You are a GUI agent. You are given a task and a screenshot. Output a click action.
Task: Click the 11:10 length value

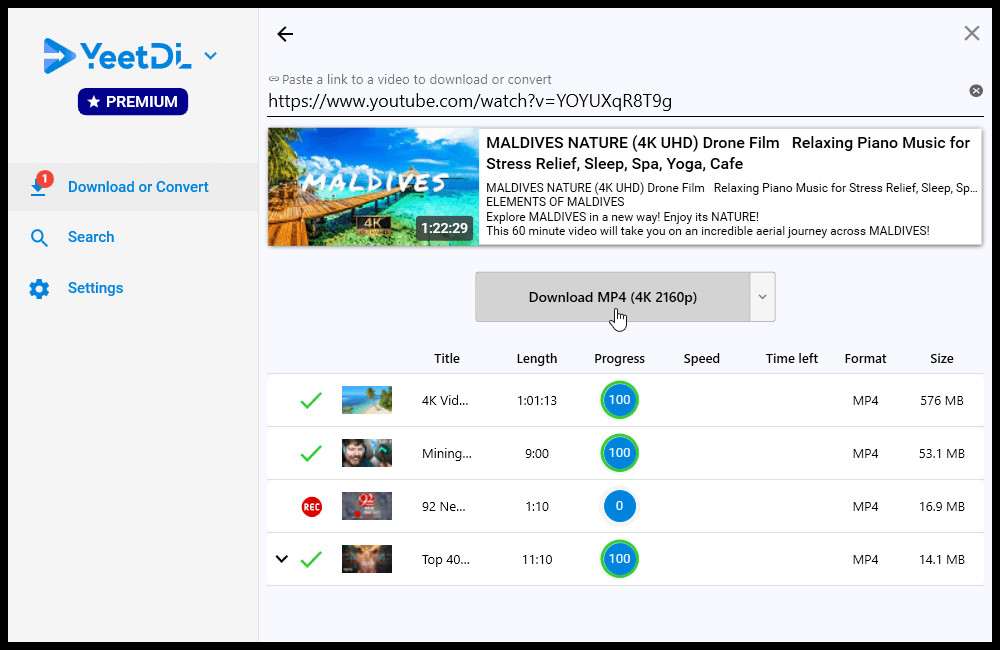pyautogui.click(x=536, y=559)
